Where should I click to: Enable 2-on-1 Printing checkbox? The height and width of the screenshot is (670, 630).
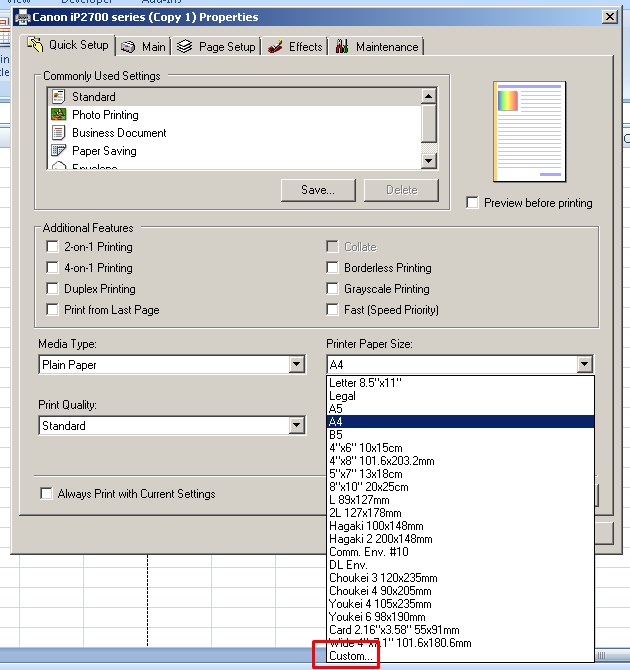52,247
